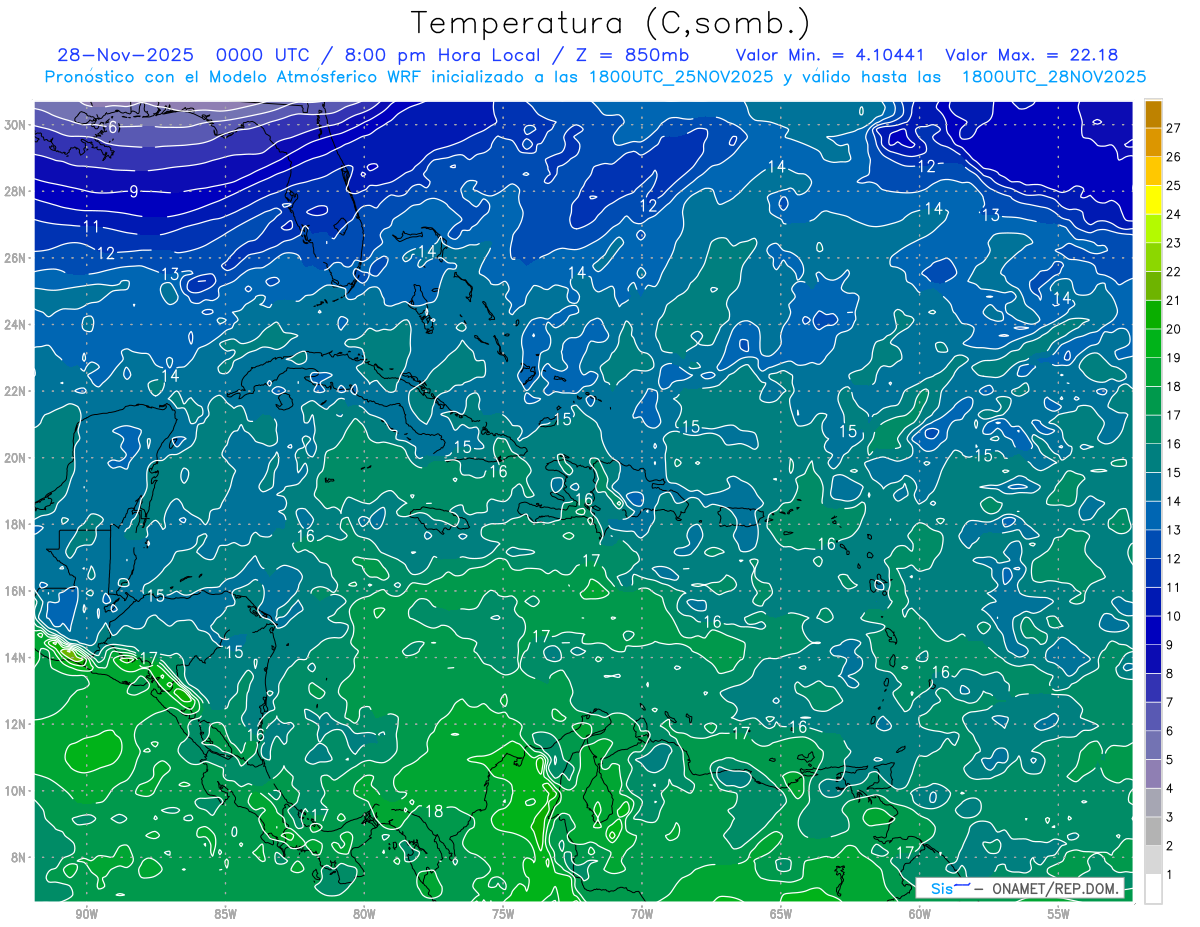Screen dimensions: 1200x927
Task: Click the "ONAMET/REP.DOM." credit label
Action: (1053, 889)
